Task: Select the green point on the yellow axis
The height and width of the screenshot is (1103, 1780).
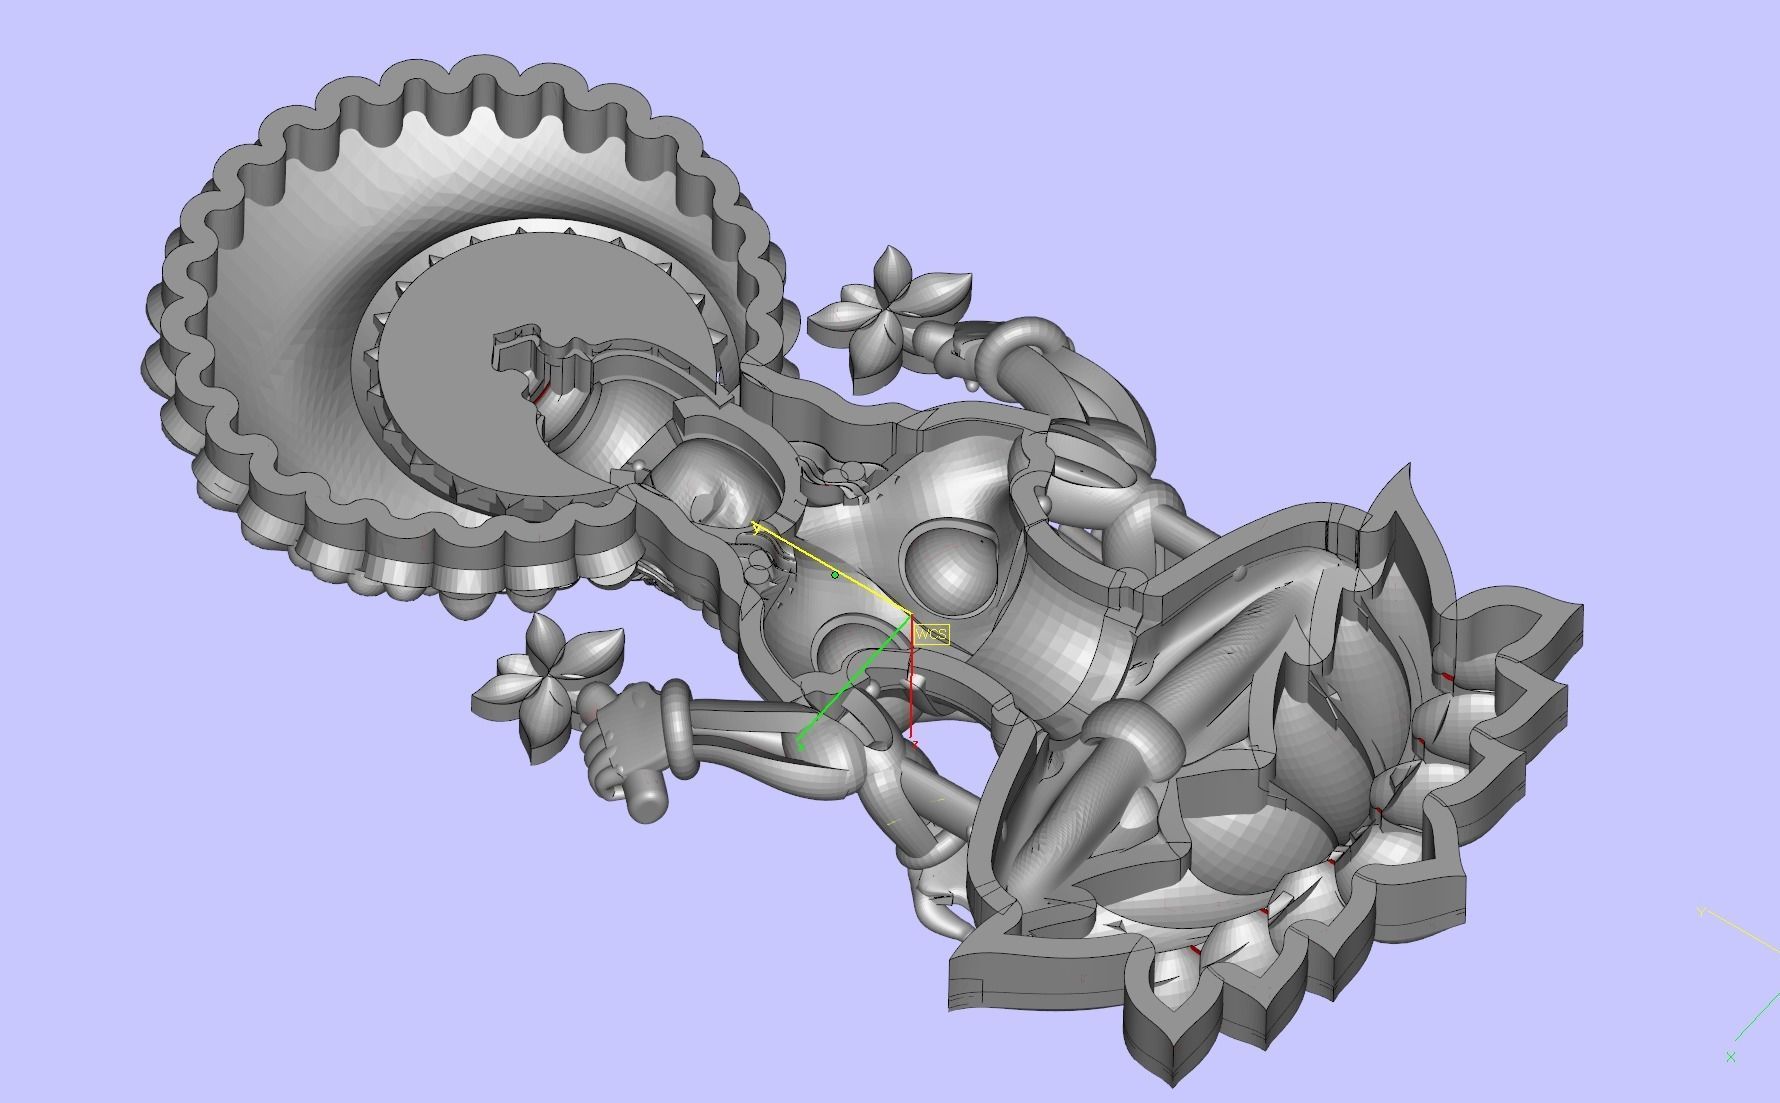Action: tap(835, 575)
